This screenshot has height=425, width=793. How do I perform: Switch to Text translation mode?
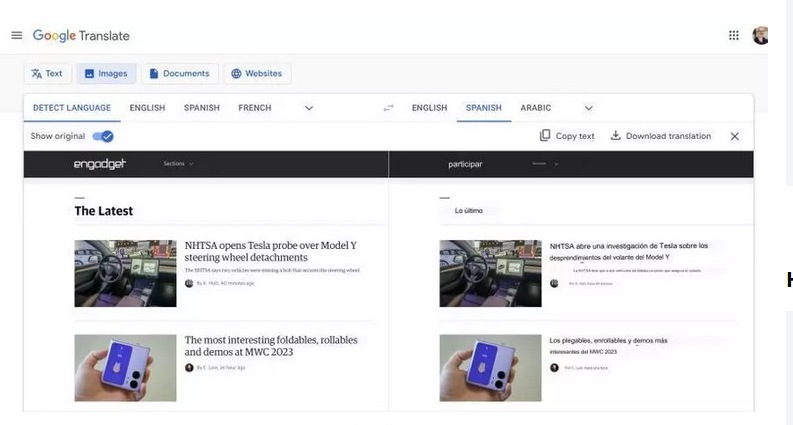pyautogui.click(x=47, y=74)
